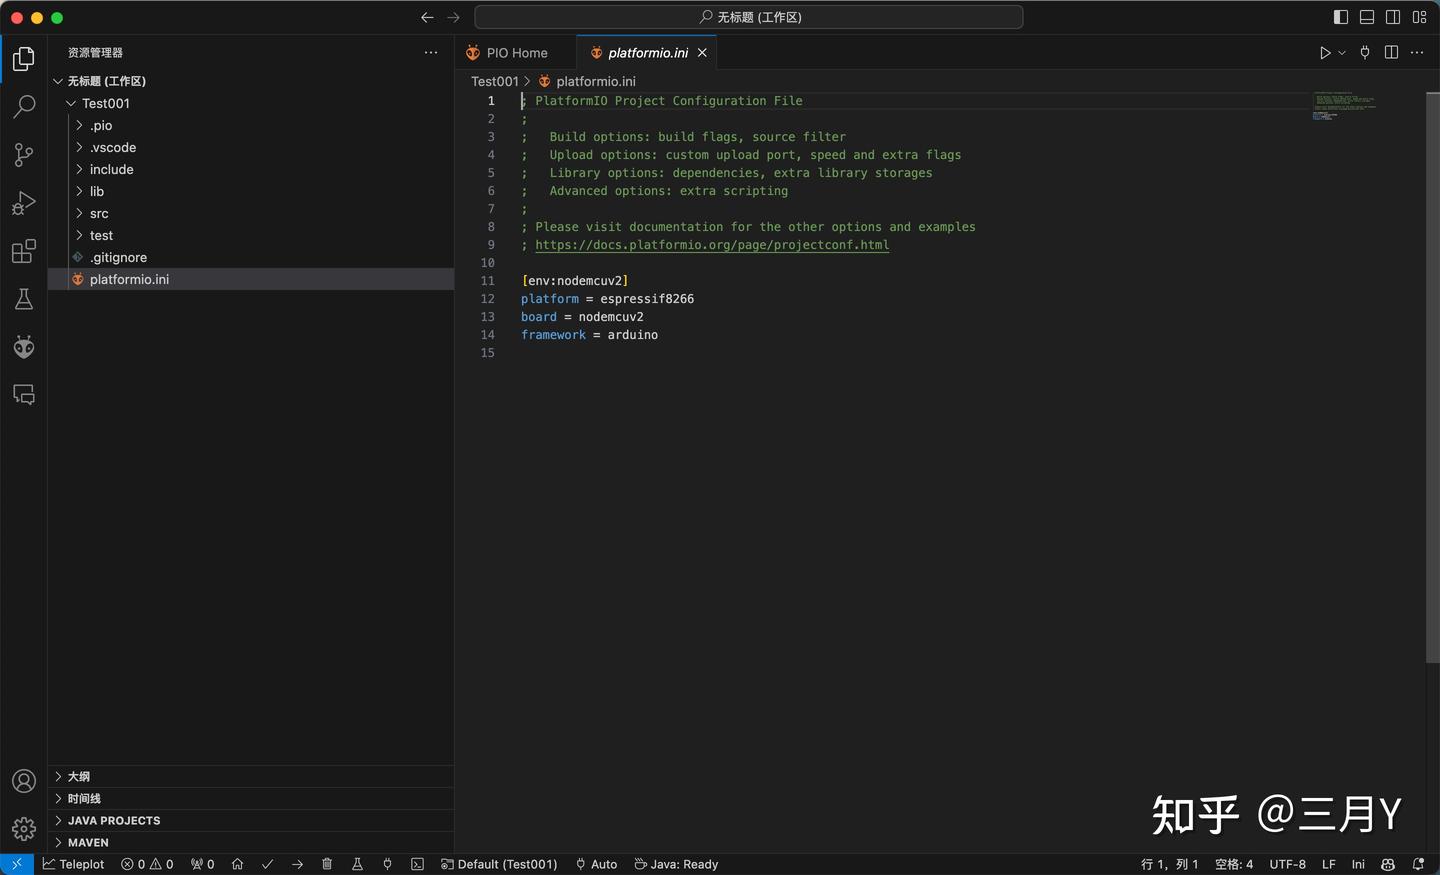Change environment via Default (Test001) button
This screenshot has height=875, width=1440.
(499, 864)
